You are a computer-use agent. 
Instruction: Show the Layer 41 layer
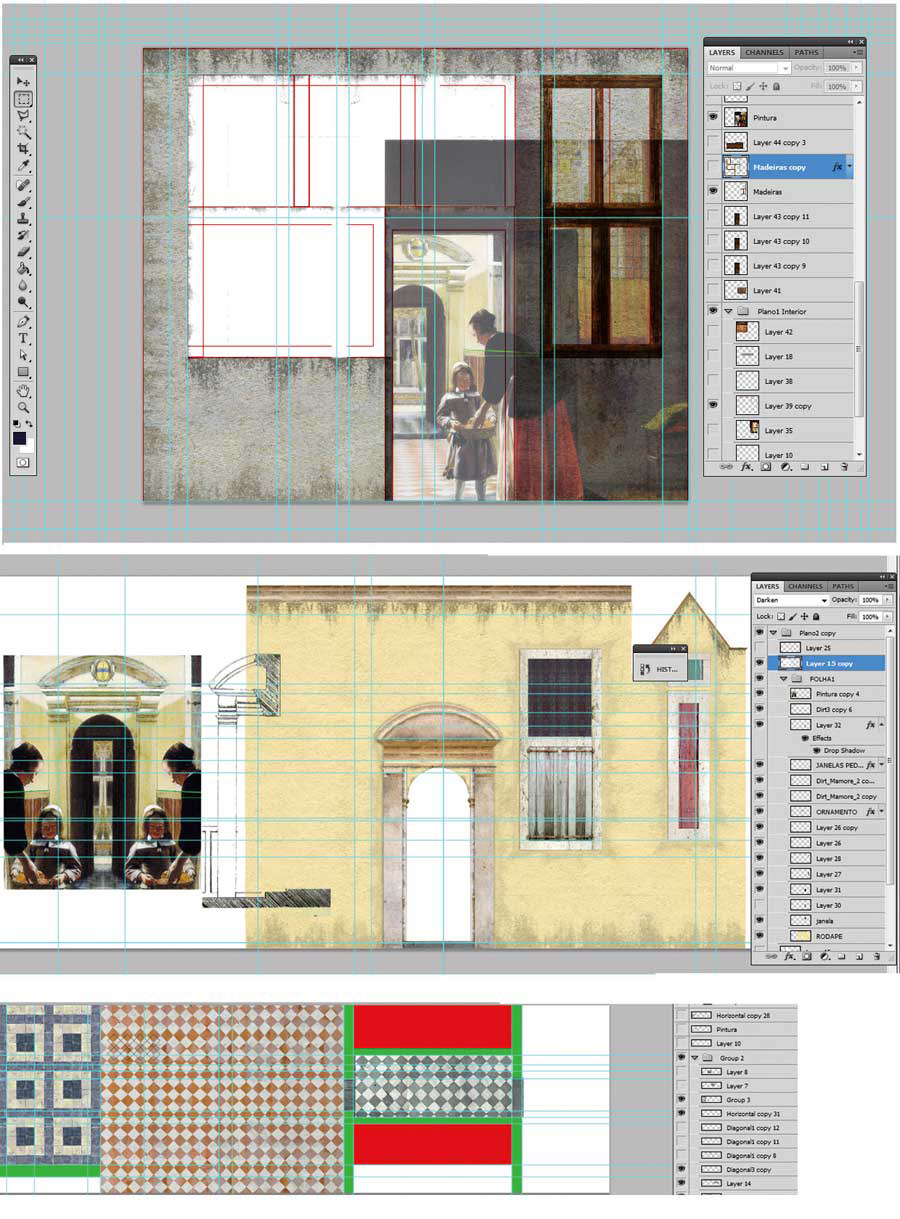[x=712, y=290]
